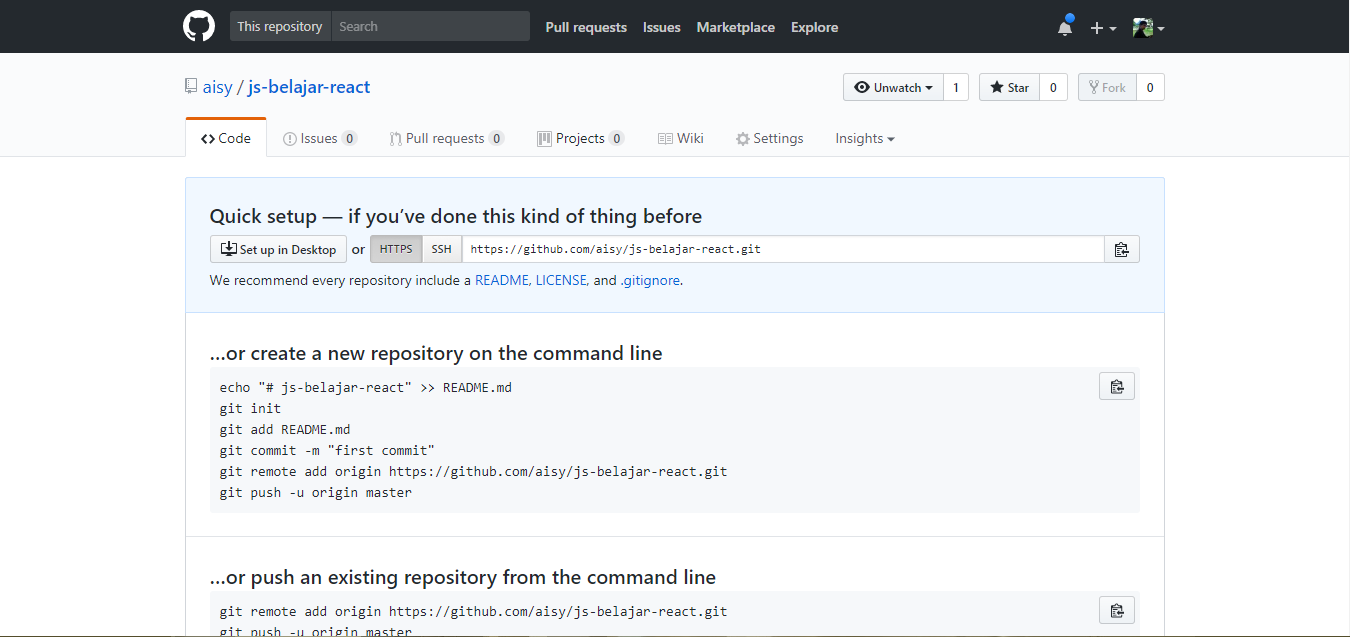The image size is (1350, 637).
Task: Open Issues in the top navigation
Action: tap(662, 28)
